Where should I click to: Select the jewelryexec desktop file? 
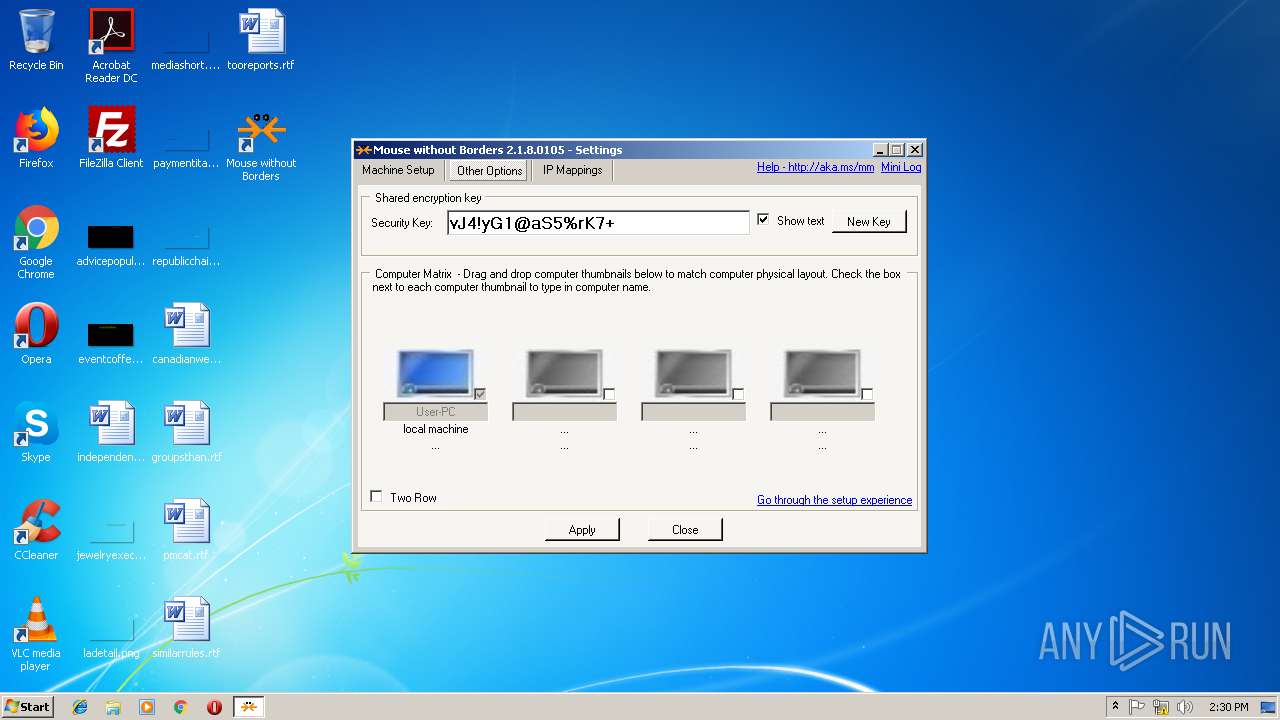click(111, 538)
